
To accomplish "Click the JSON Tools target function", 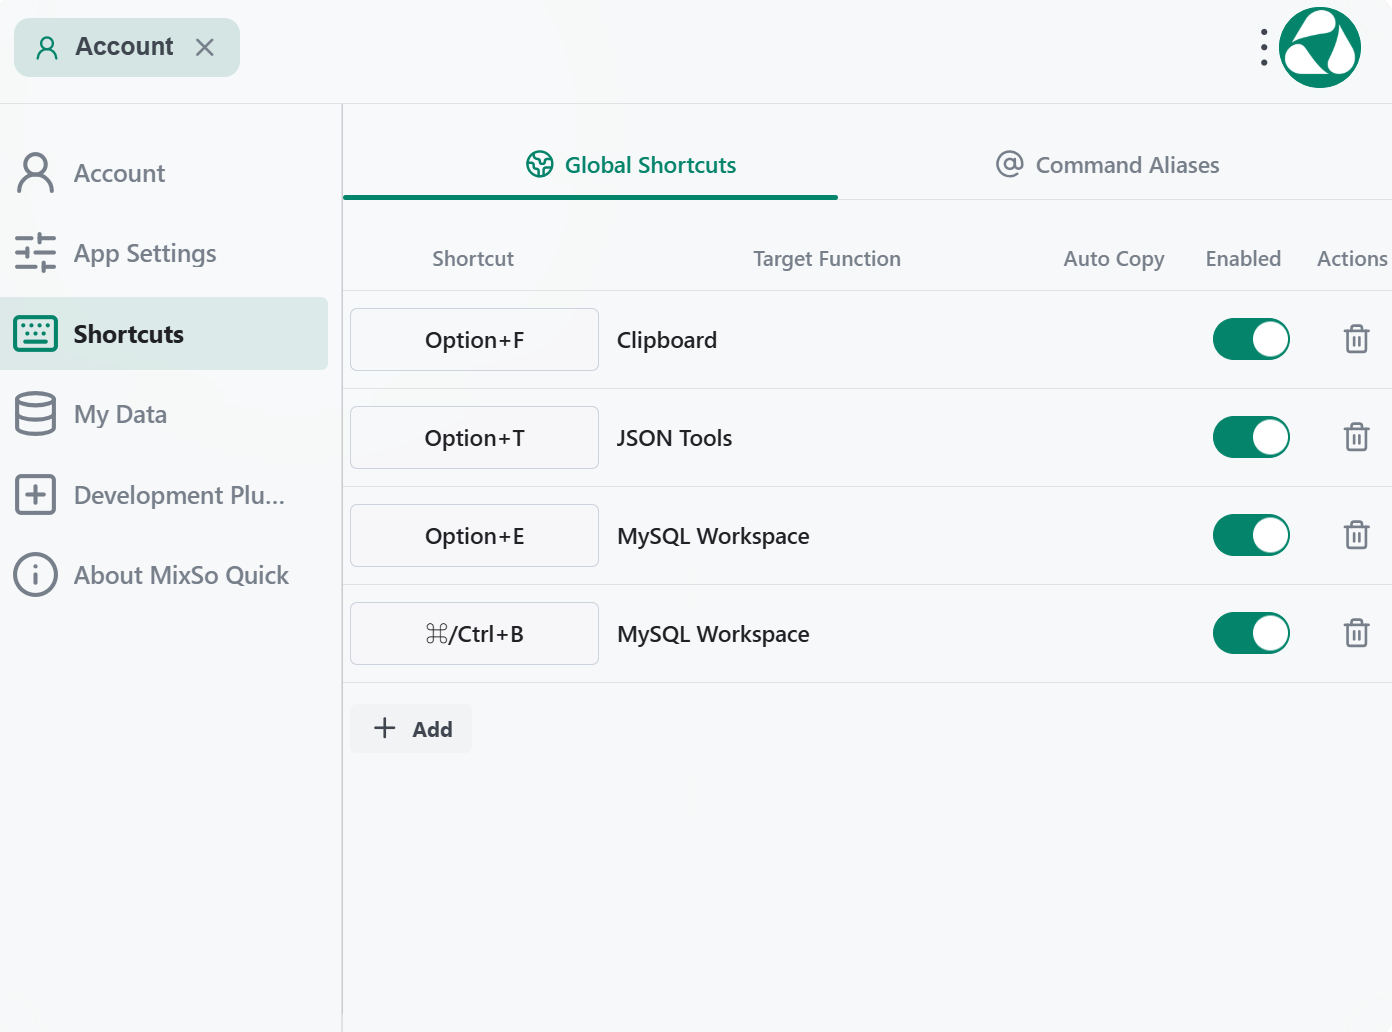I will coord(675,438).
